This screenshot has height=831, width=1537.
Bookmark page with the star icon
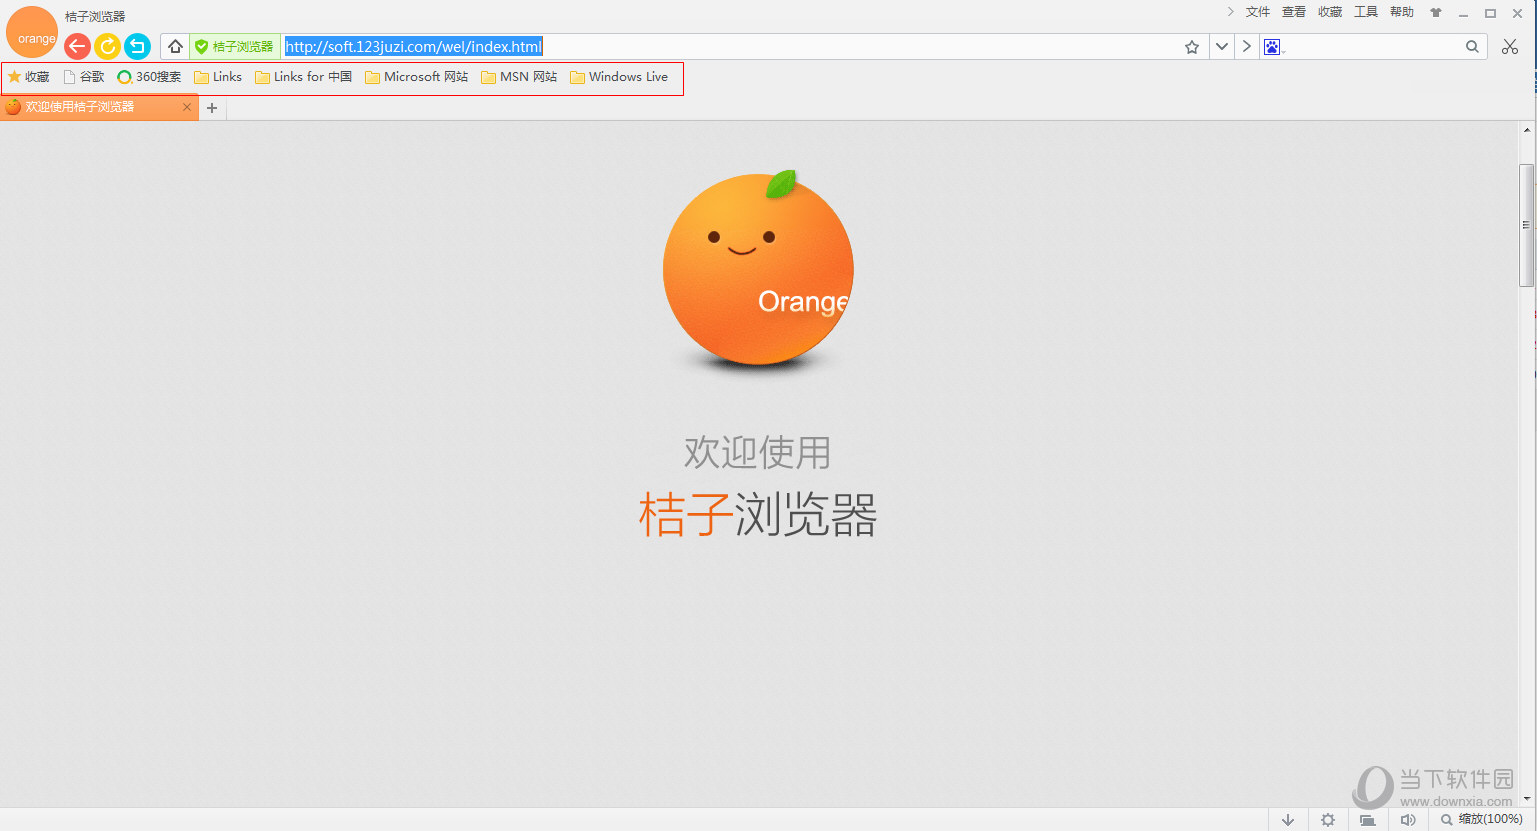pos(1191,47)
